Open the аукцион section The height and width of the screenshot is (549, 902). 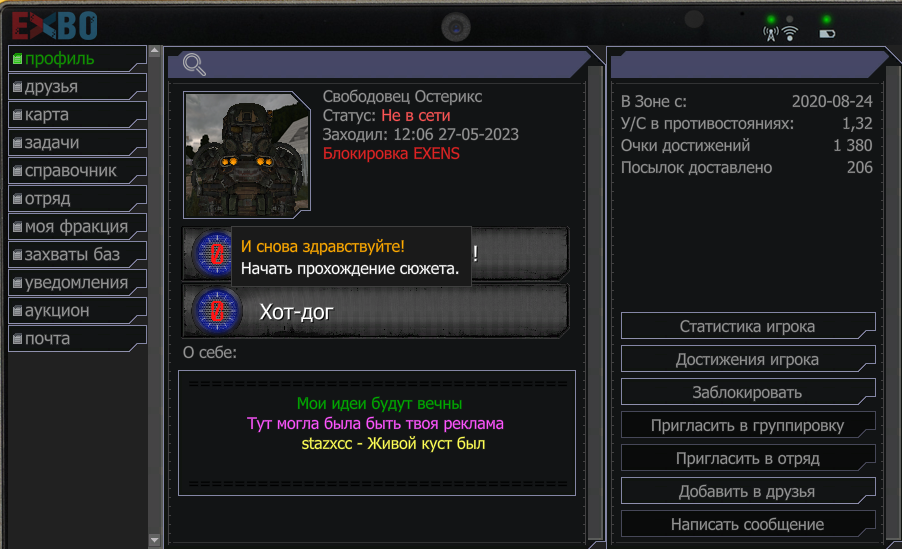point(77,311)
